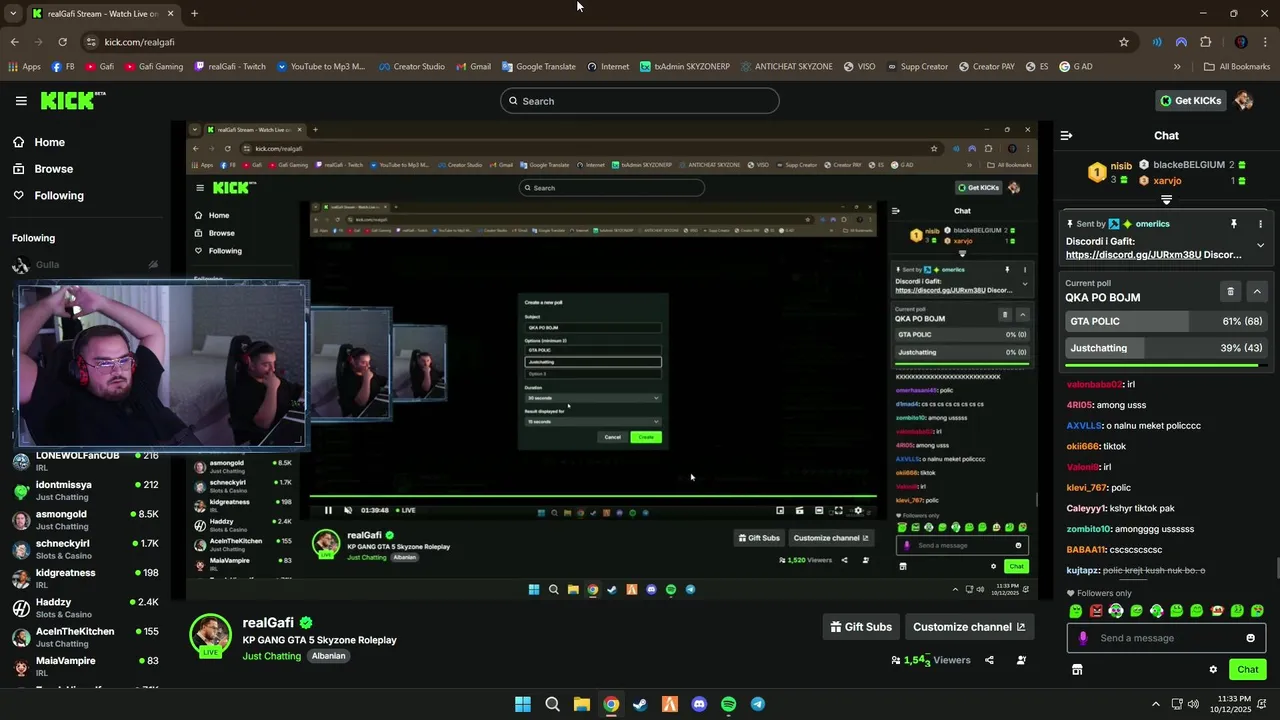The image size is (1280, 720).
Task: Open Chrome extensions puzzle icon
Action: [x=1205, y=42]
